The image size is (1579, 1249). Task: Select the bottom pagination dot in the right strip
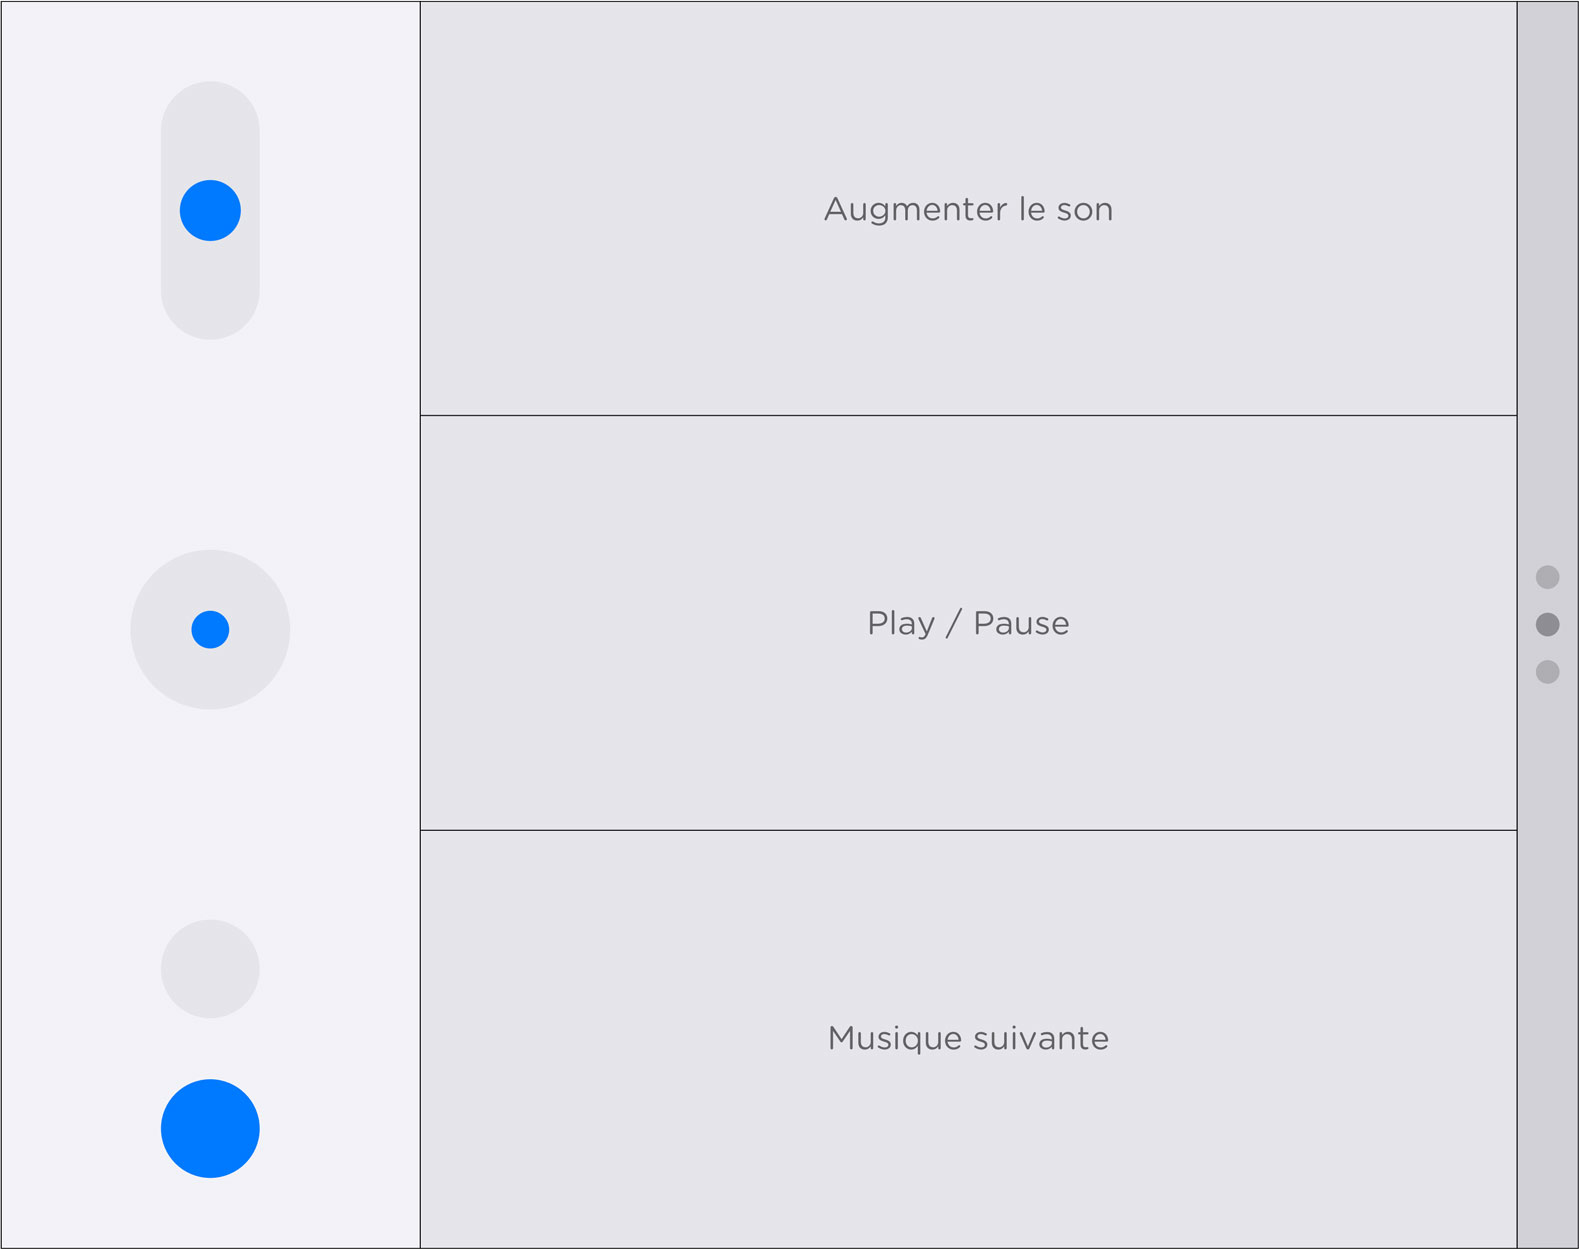[1547, 671]
